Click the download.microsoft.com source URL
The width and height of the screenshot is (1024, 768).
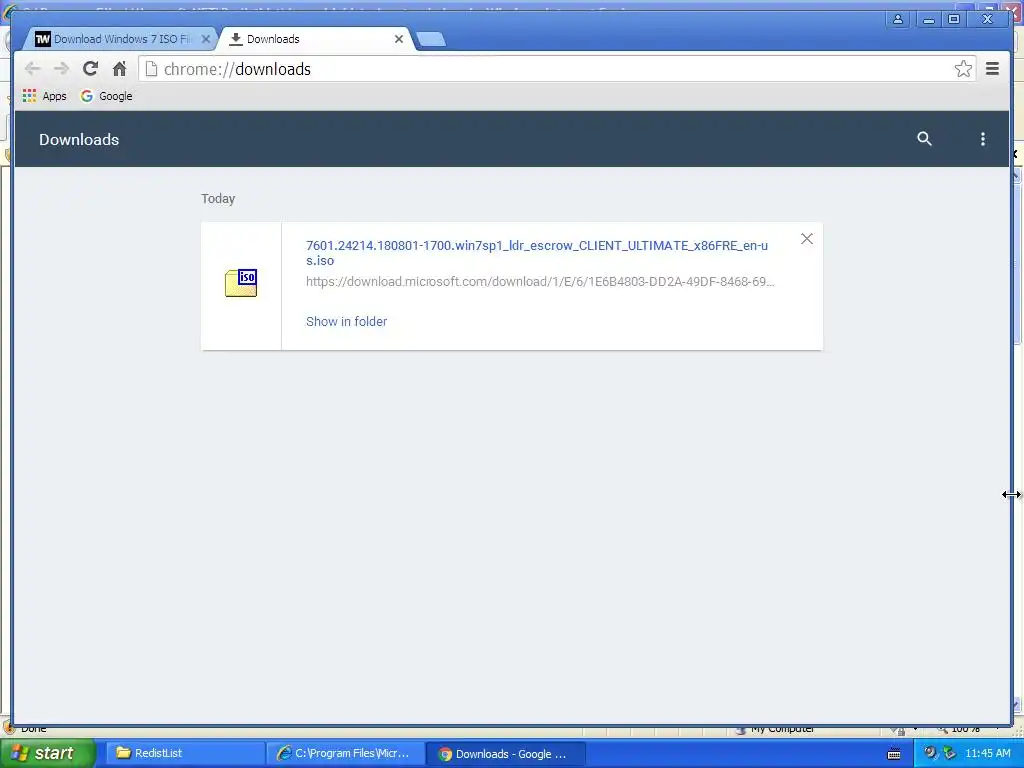coord(540,281)
